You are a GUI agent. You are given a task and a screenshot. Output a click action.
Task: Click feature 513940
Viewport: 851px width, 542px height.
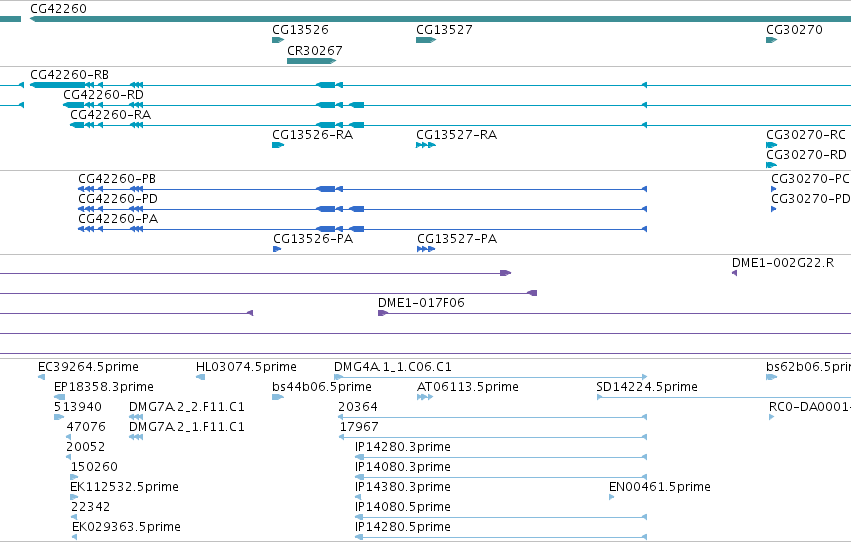pos(59,417)
